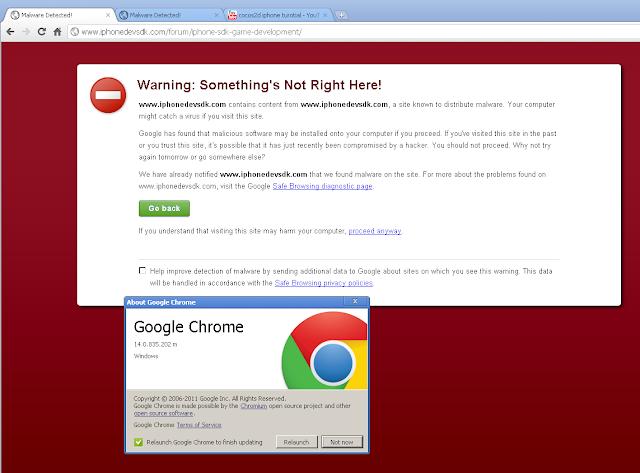Open the proceed anyway link
640x473 pixels.
(x=375, y=231)
